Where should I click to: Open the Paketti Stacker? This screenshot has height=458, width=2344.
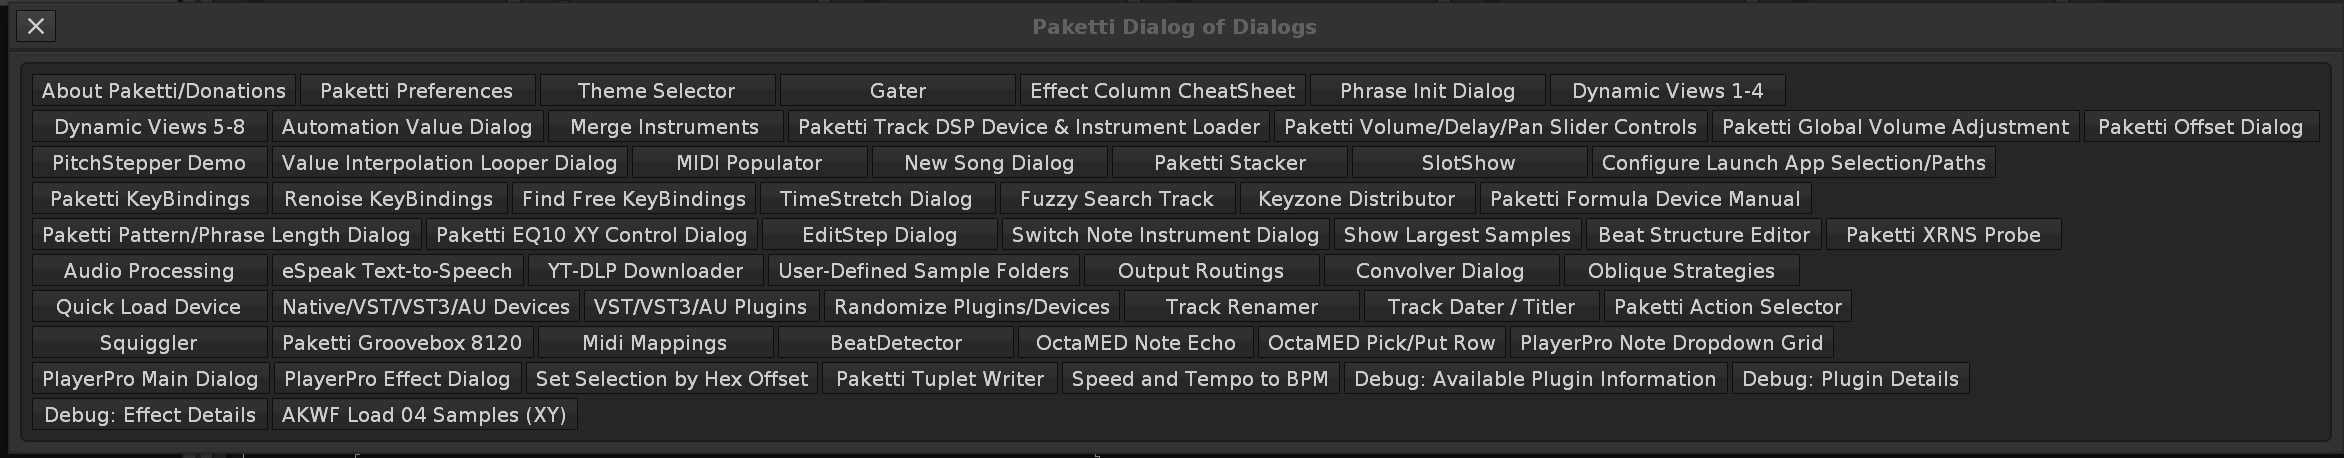pyautogui.click(x=1229, y=163)
